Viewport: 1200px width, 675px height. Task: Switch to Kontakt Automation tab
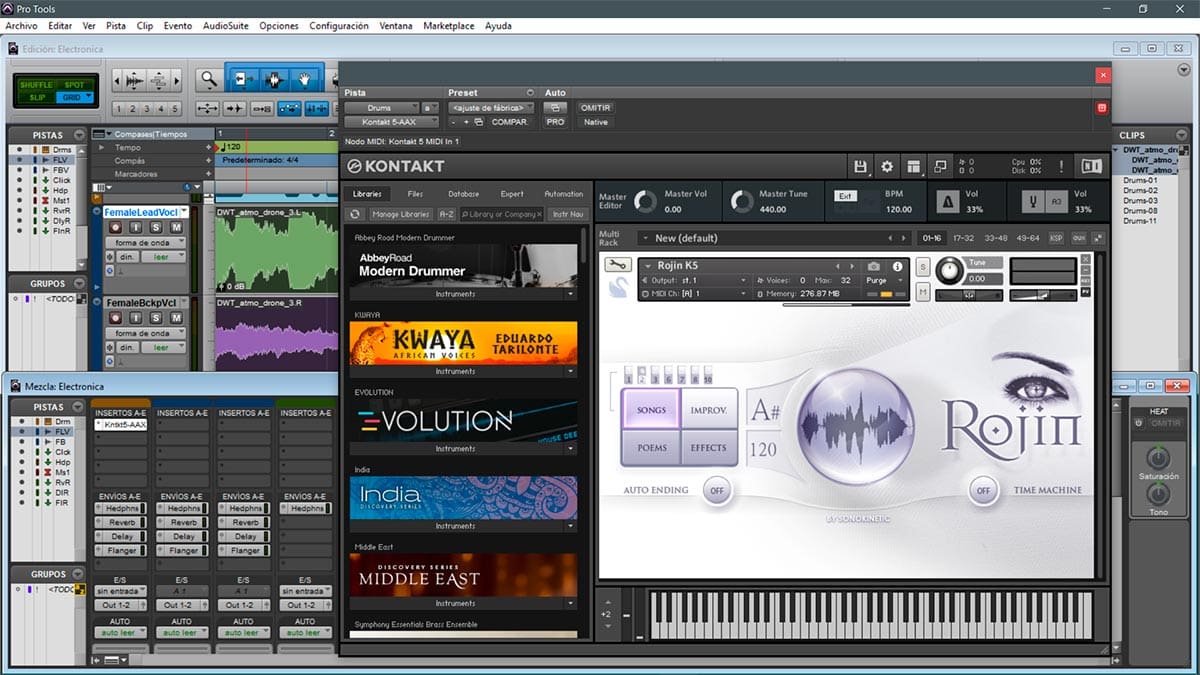click(x=563, y=194)
